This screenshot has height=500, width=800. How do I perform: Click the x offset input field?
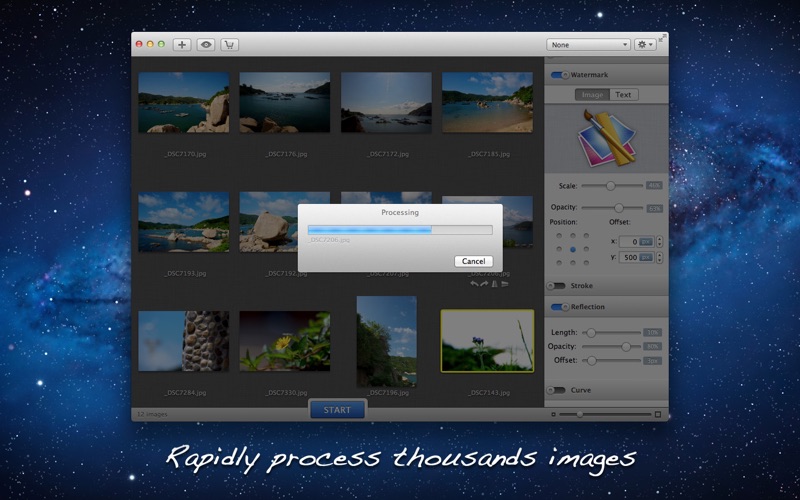click(636, 242)
